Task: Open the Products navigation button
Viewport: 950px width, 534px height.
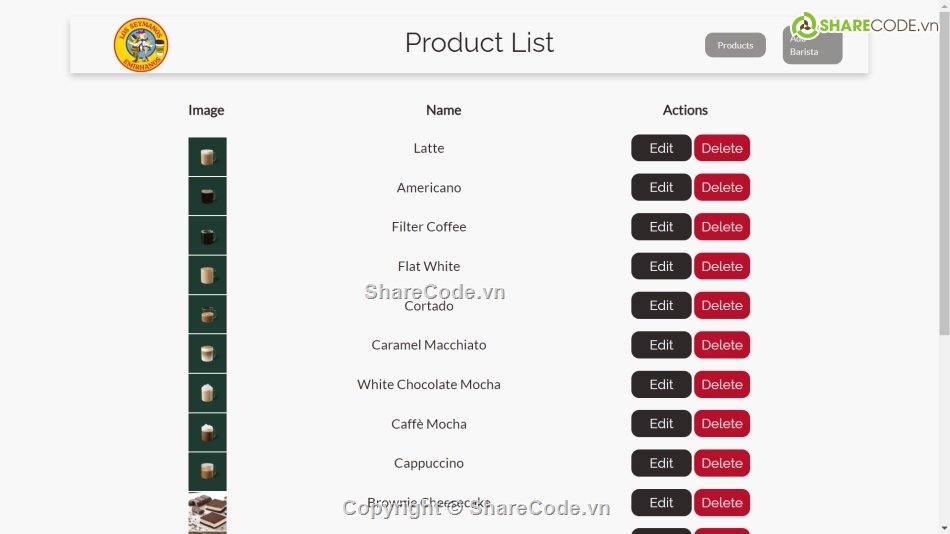Action: (735, 45)
